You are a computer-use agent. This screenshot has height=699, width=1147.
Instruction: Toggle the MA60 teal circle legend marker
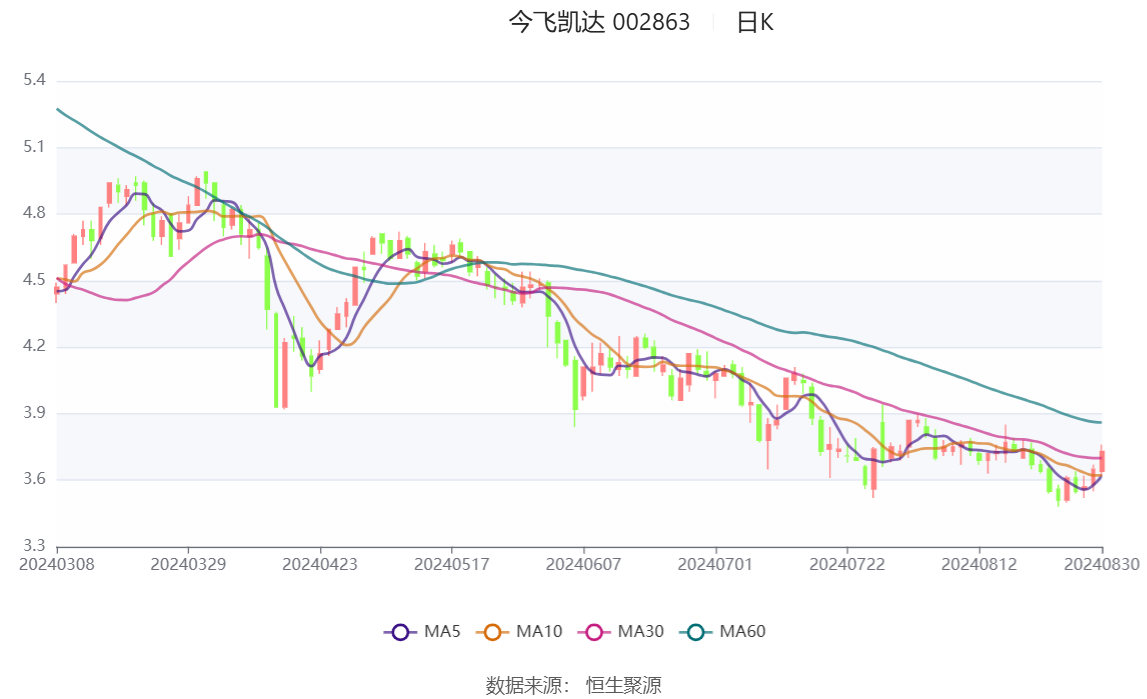tap(696, 632)
